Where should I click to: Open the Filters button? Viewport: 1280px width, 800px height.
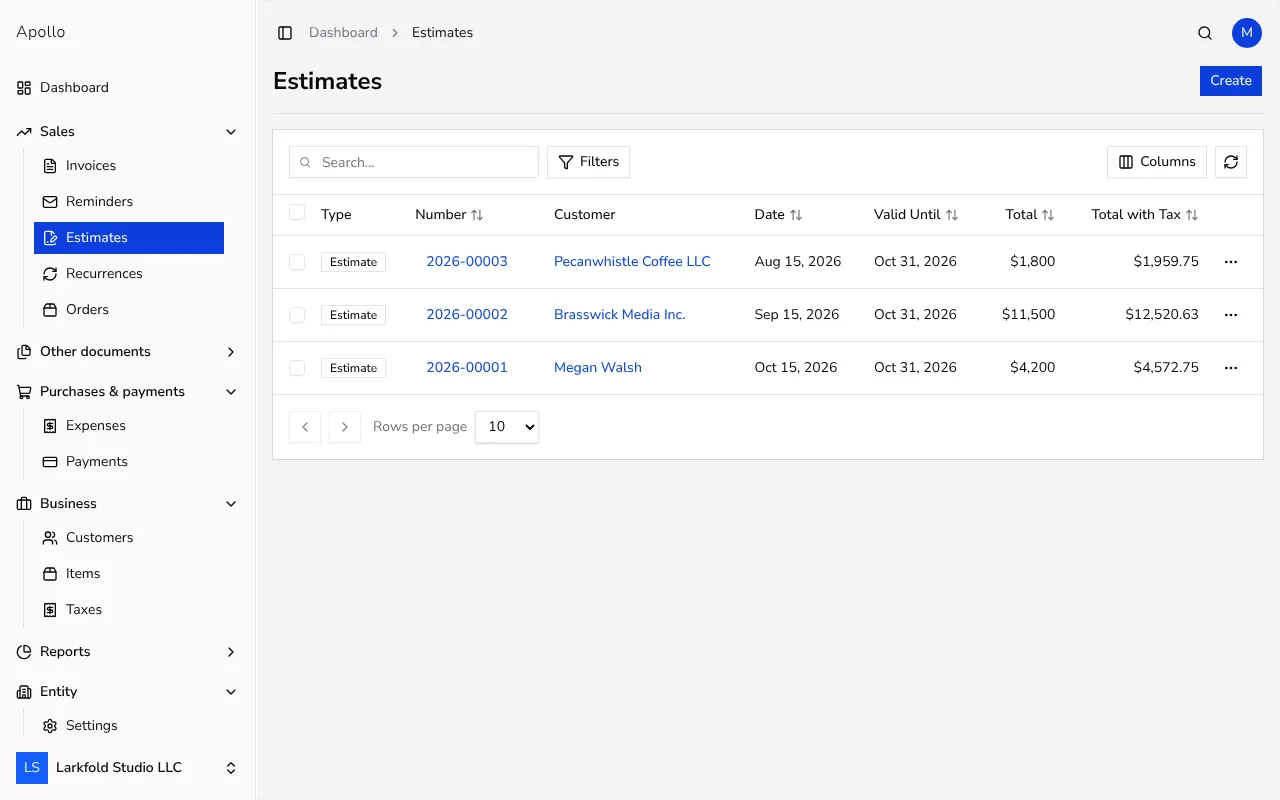point(588,162)
